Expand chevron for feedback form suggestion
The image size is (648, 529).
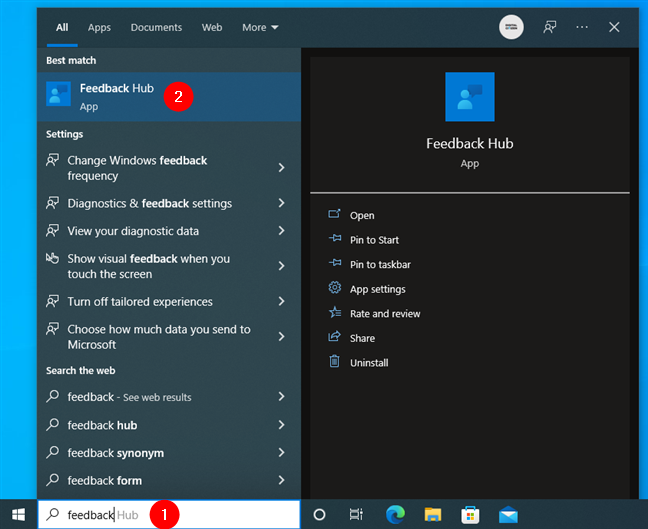coord(281,480)
